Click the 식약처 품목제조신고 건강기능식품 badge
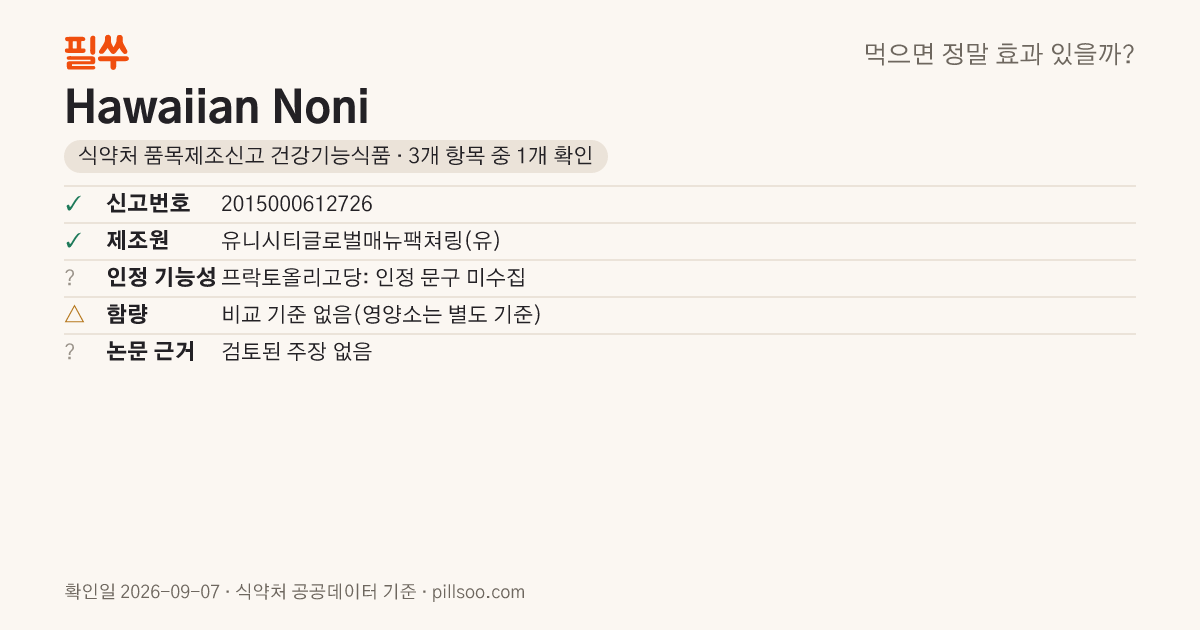The width and height of the screenshot is (1200, 630). pos(336,156)
